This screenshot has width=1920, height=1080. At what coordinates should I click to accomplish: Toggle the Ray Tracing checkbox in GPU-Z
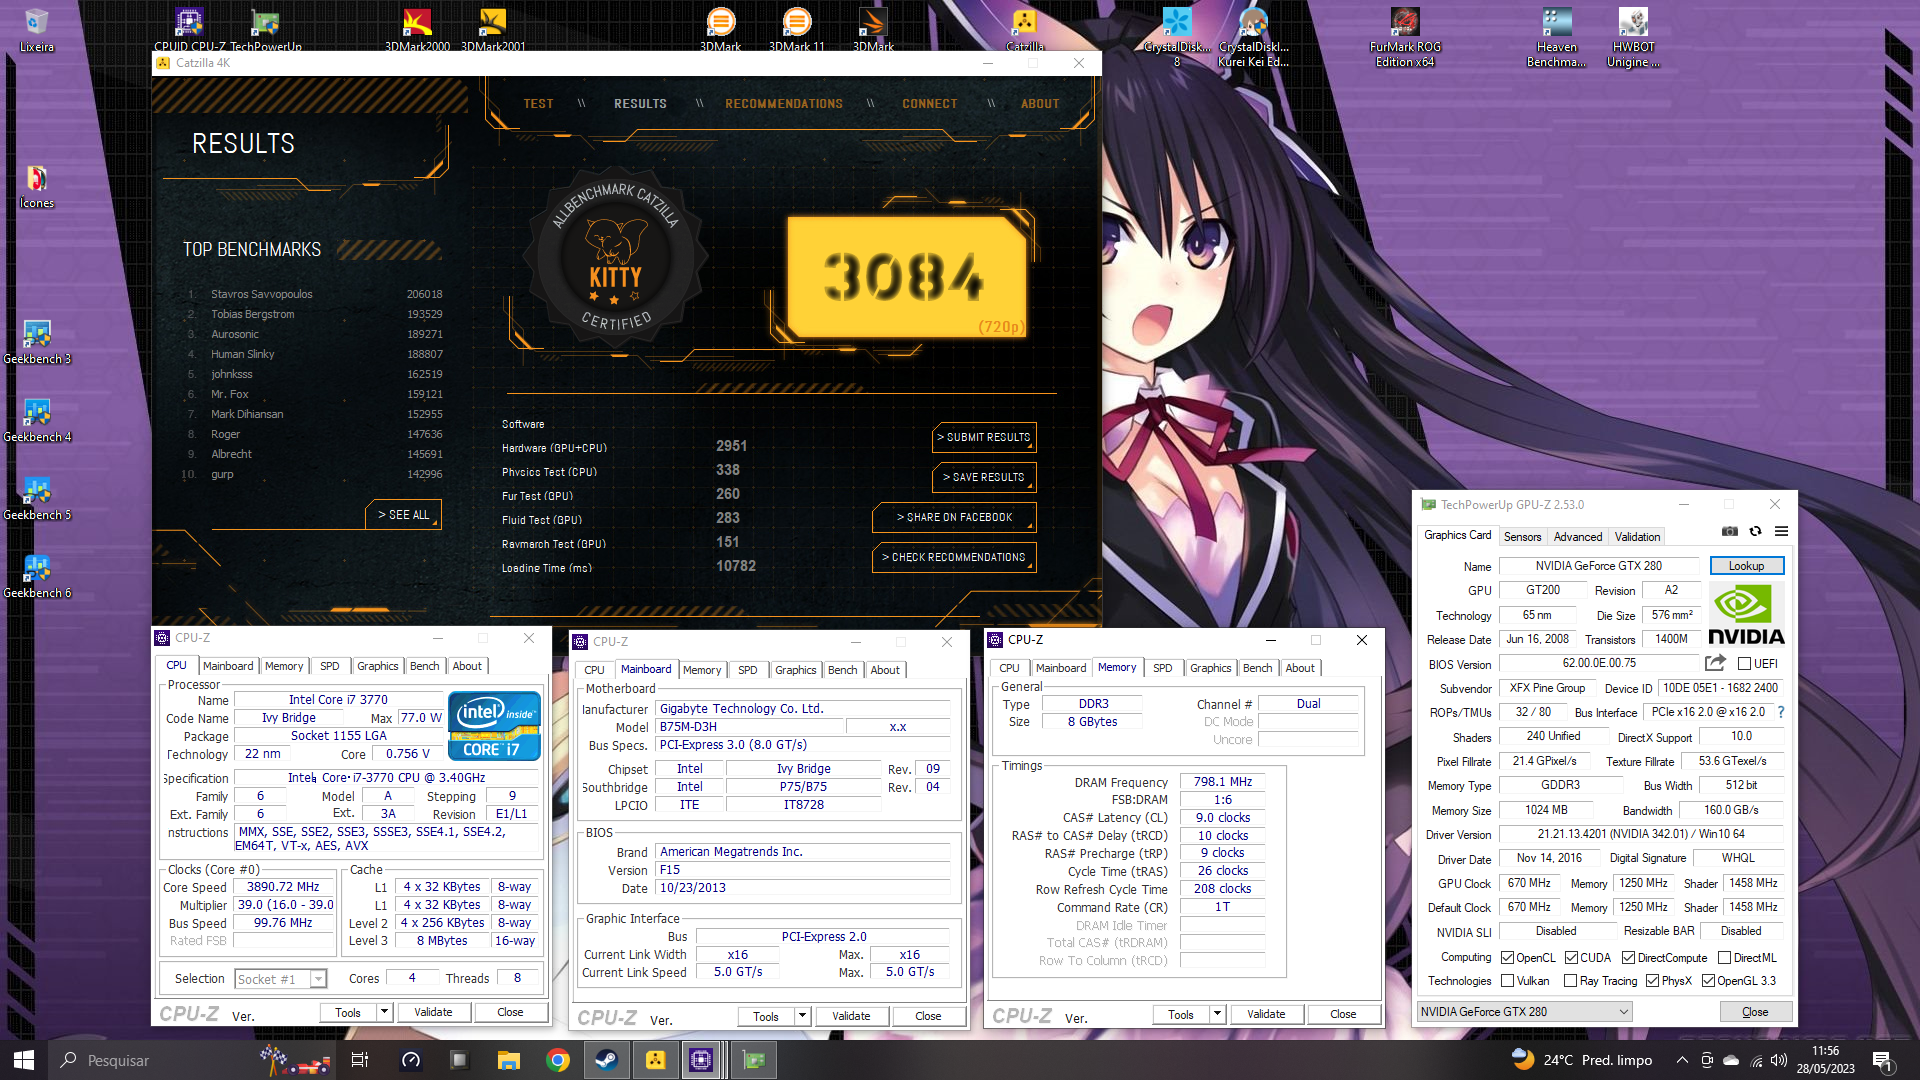(1570, 981)
